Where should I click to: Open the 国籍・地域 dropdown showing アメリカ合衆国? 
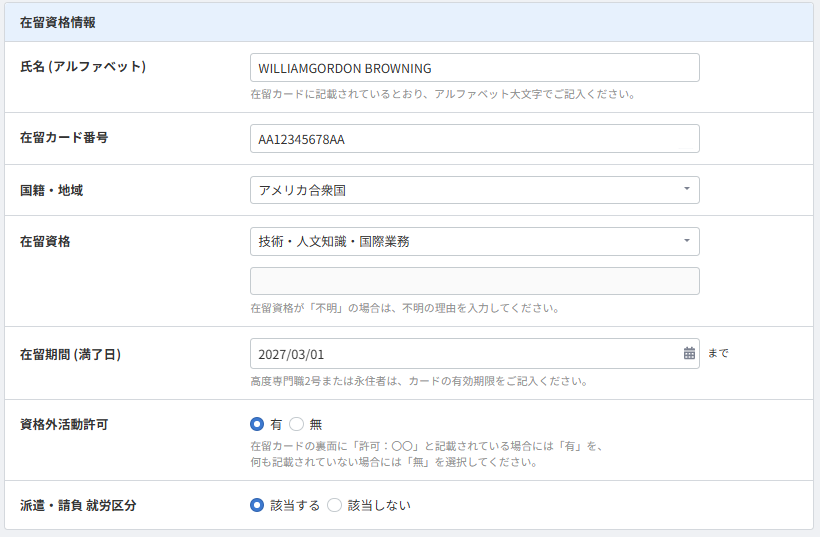pos(474,190)
